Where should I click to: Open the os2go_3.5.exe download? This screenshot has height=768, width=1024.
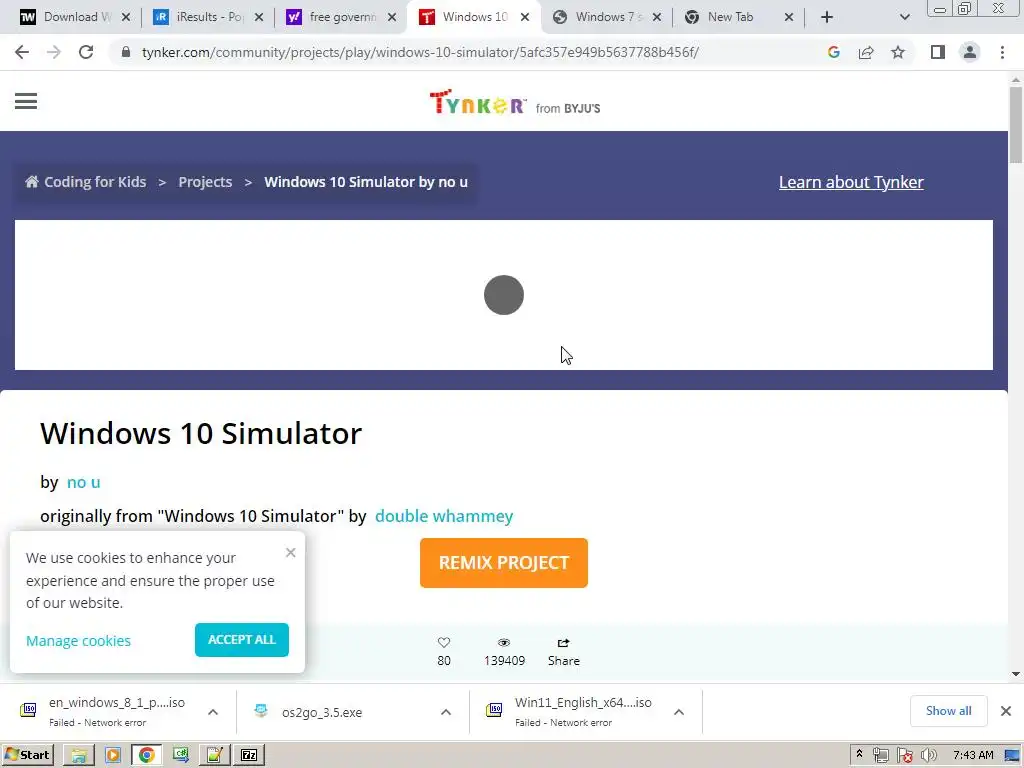321,712
